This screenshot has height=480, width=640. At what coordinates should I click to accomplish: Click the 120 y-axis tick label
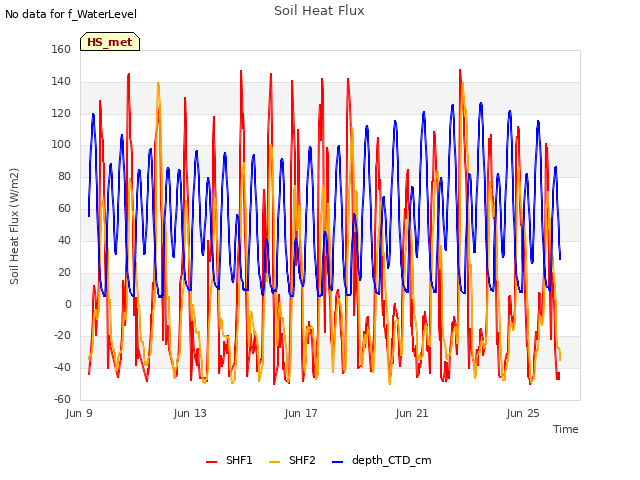(61, 113)
